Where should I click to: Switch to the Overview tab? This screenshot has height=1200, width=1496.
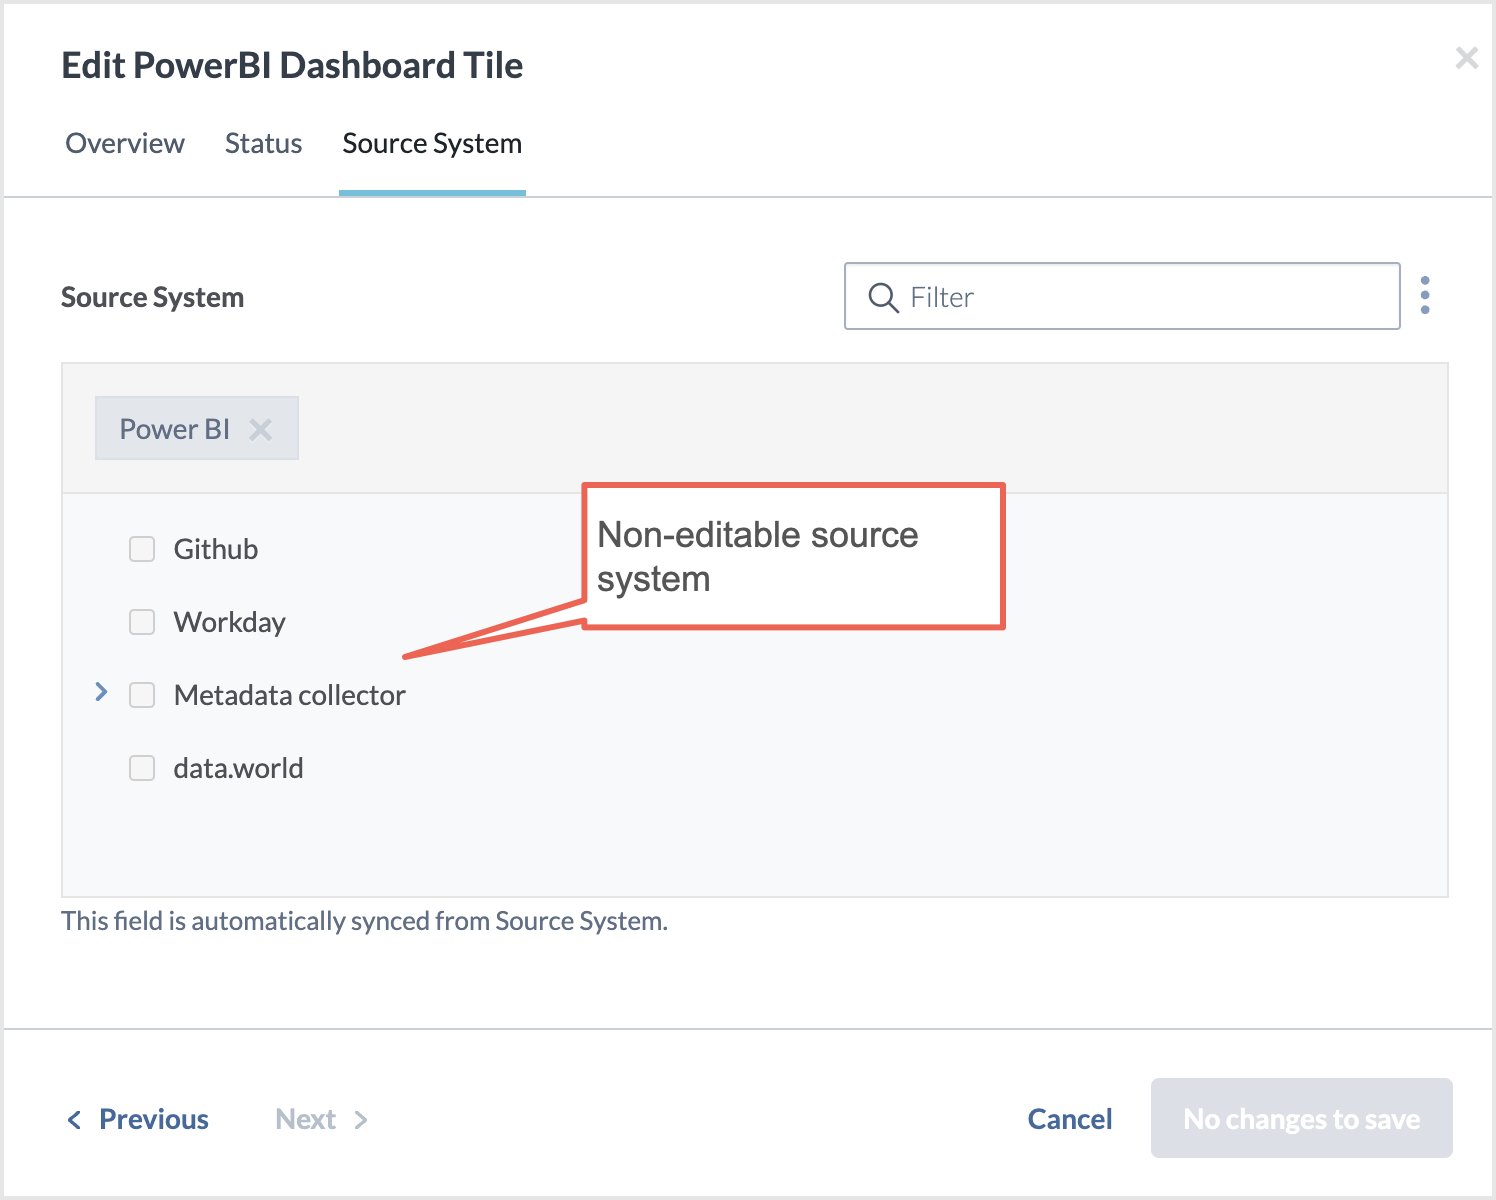125,144
